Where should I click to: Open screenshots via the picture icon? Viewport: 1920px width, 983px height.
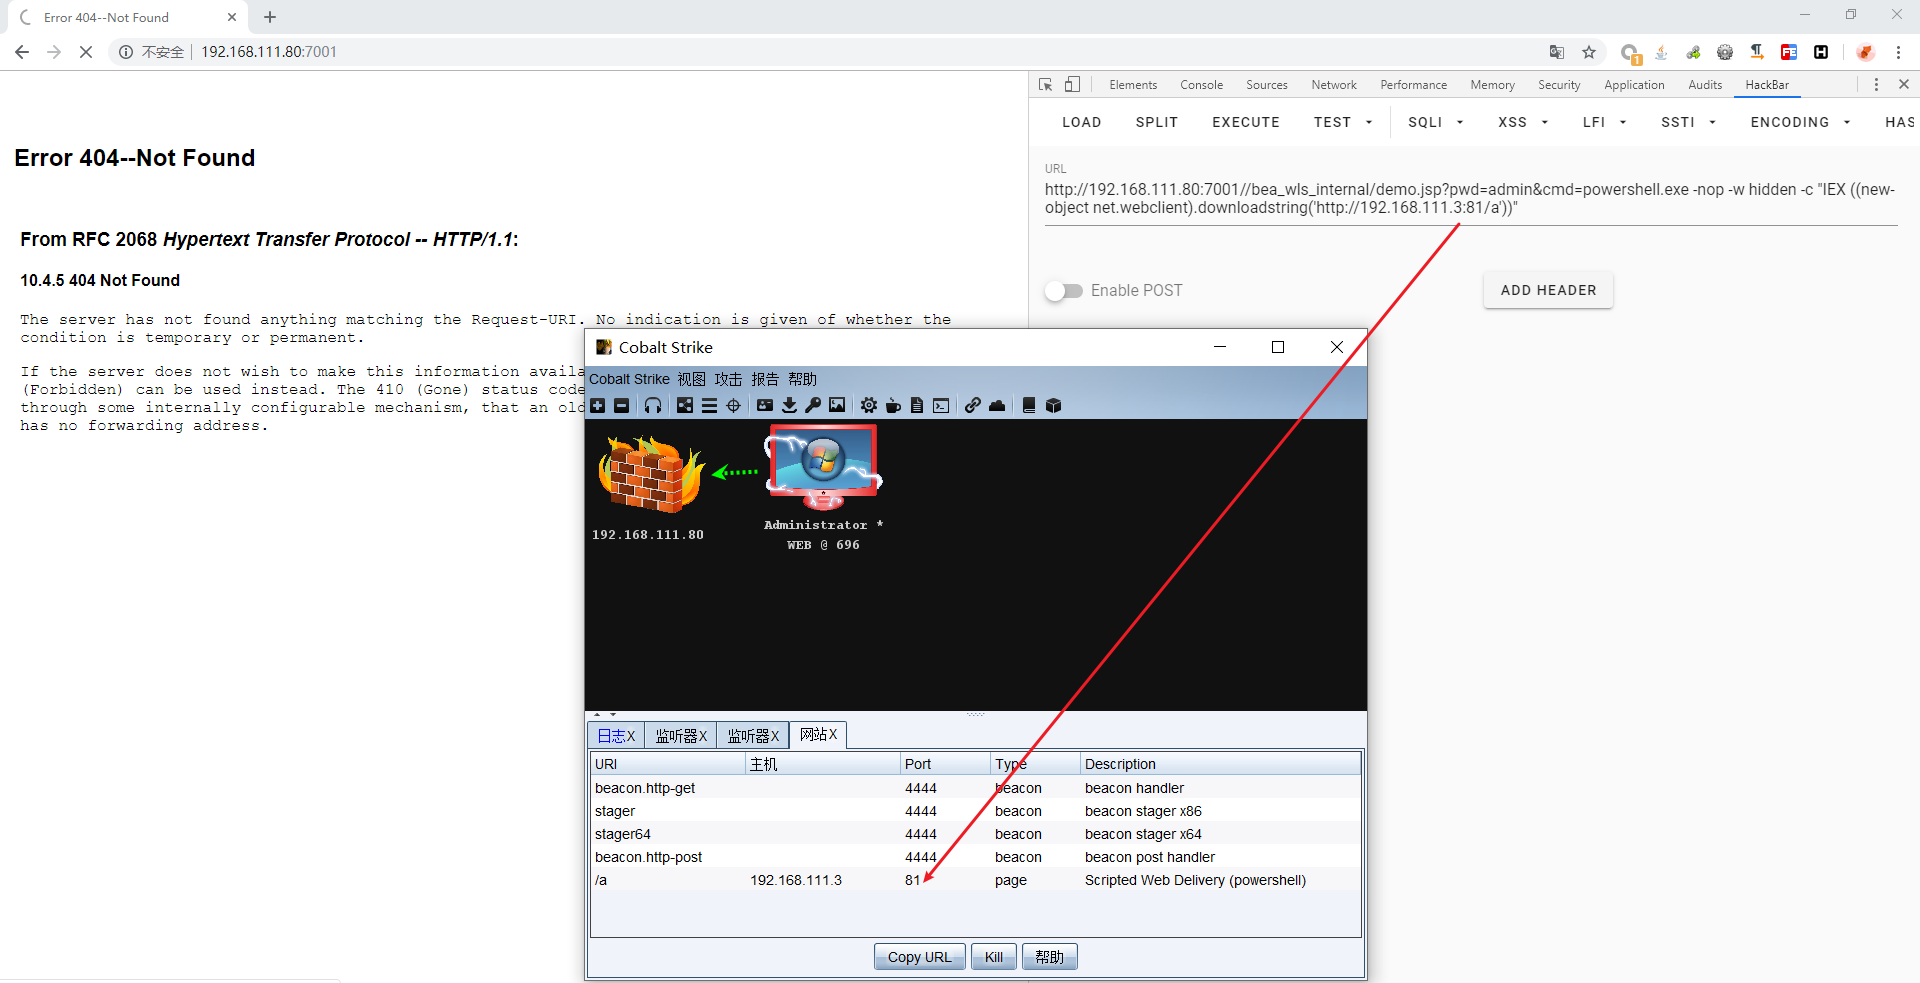[837, 405]
